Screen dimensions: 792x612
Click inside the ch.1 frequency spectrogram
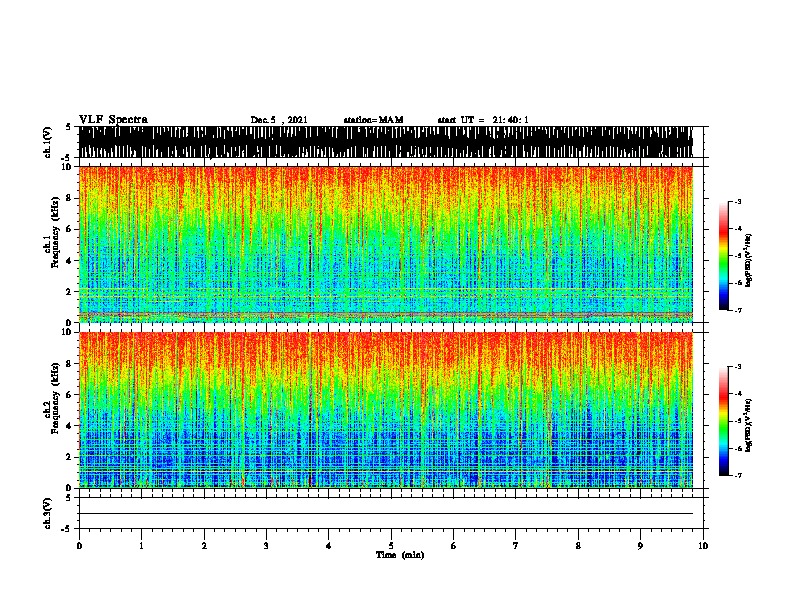tap(386, 244)
